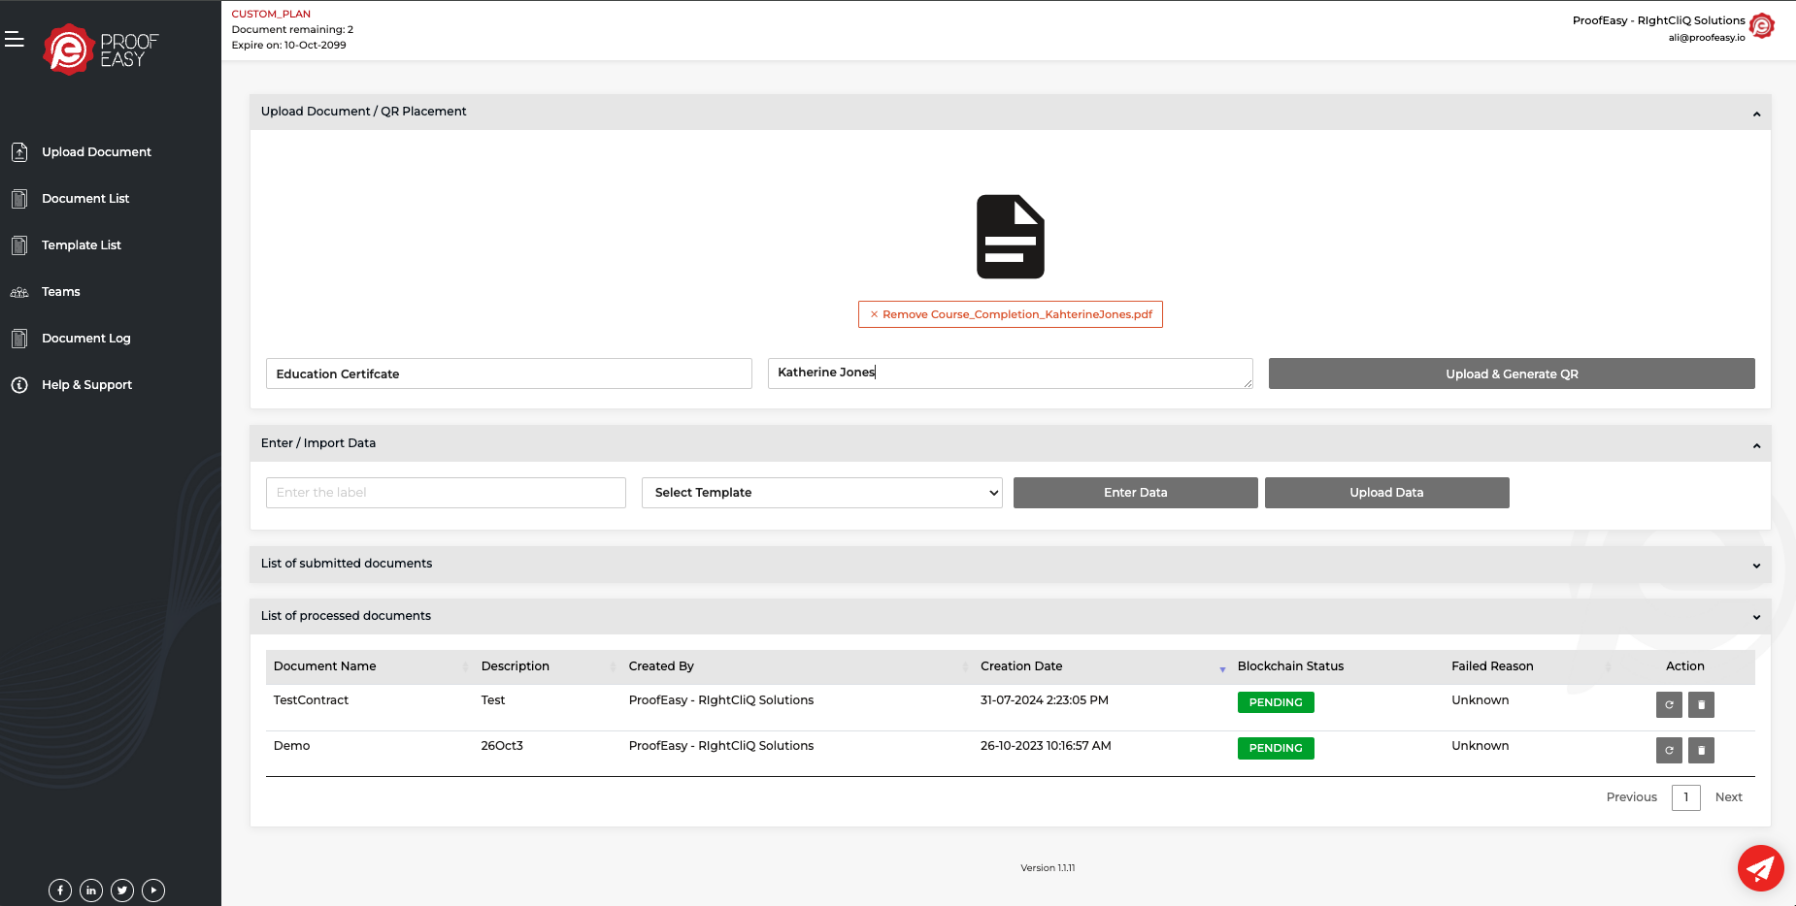Screen dimensions: 1796x906
Task: Open the Twitter social icon
Action: pyautogui.click(x=122, y=890)
